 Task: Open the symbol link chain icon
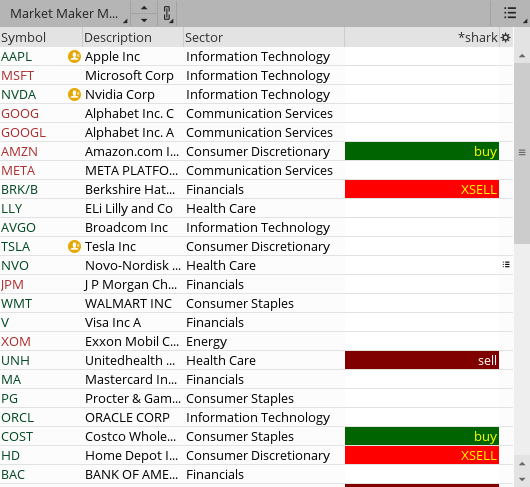point(167,14)
